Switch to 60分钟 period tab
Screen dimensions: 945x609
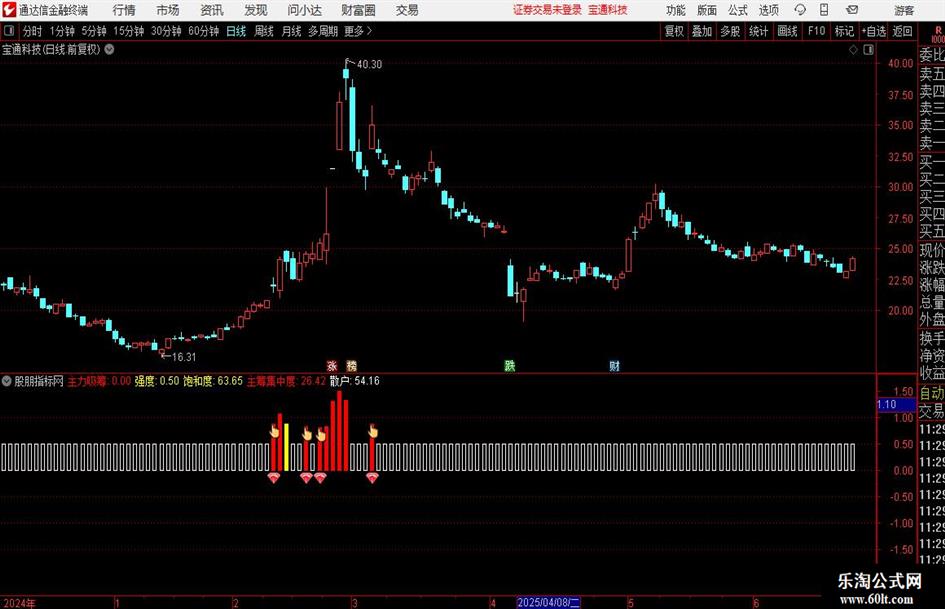tap(204, 31)
